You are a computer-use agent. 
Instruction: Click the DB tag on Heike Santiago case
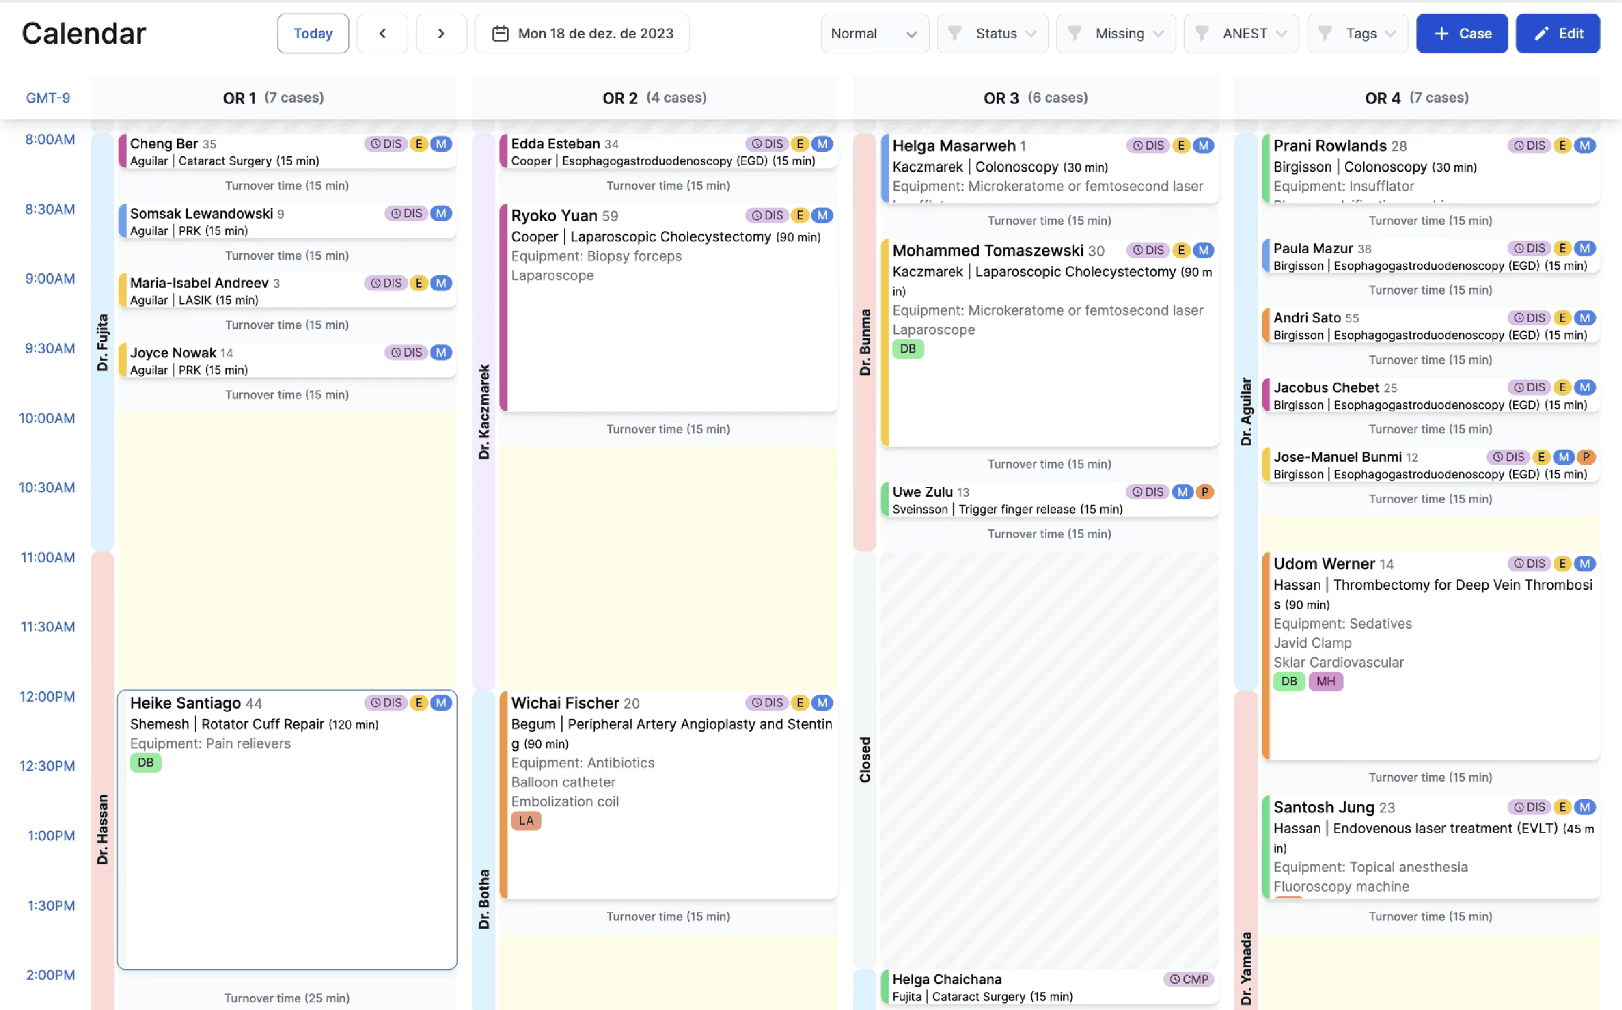click(x=146, y=763)
